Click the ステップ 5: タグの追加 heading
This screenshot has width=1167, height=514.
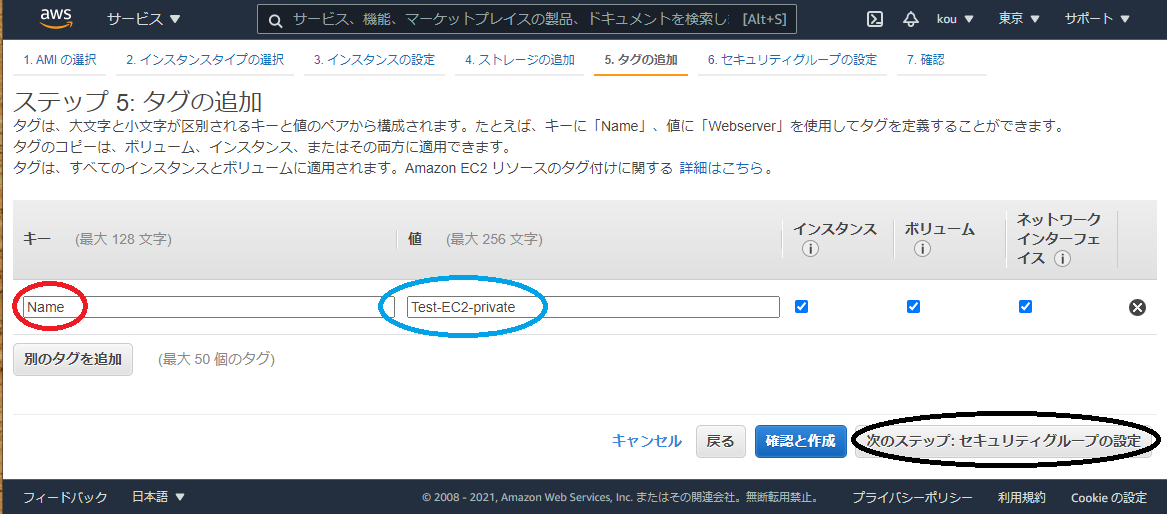[138, 102]
